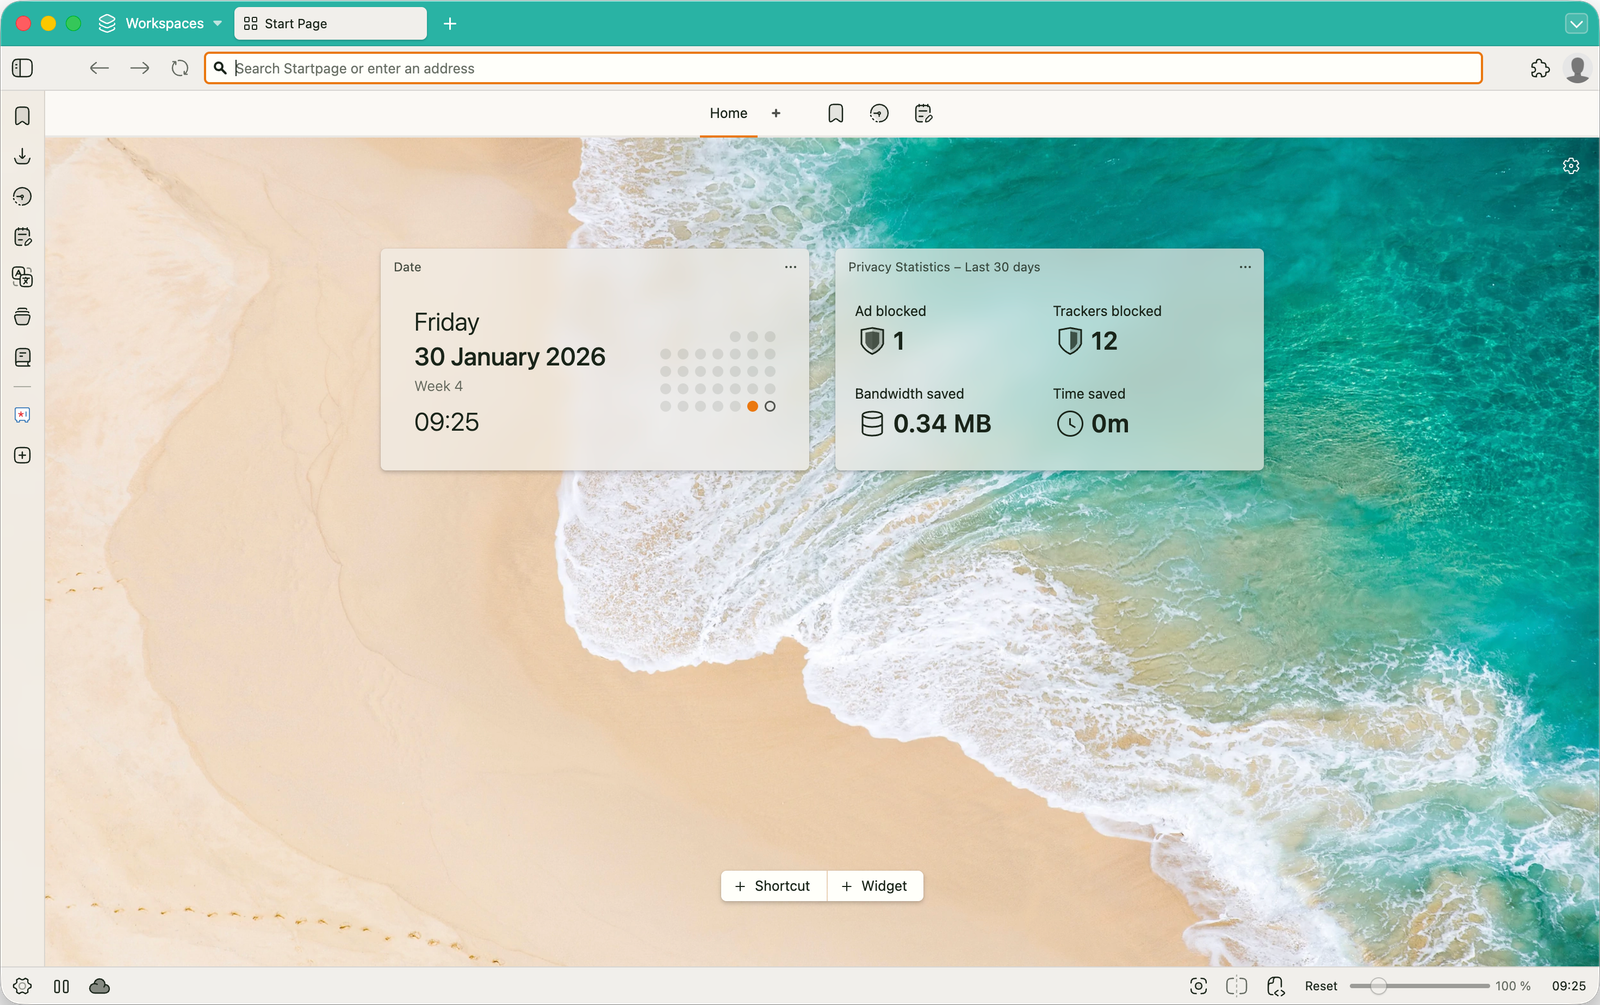Open sync status via the cloud icon
The width and height of the screenshot is (1600, 1005).
99,986
